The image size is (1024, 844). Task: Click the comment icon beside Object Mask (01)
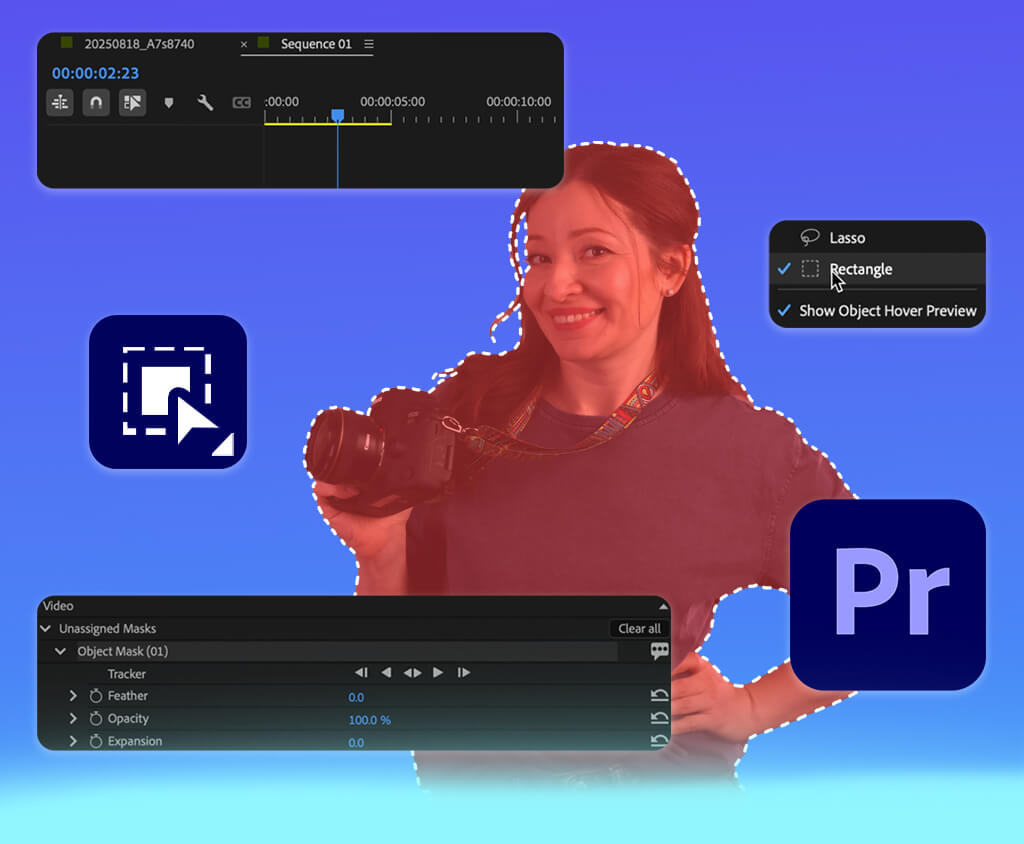pyautogui.click(x=660, y=651)
